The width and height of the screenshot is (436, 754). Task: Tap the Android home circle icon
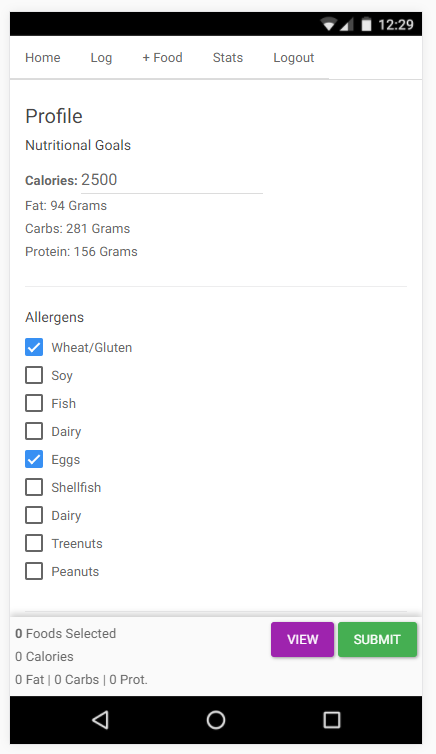click(216, 720)
